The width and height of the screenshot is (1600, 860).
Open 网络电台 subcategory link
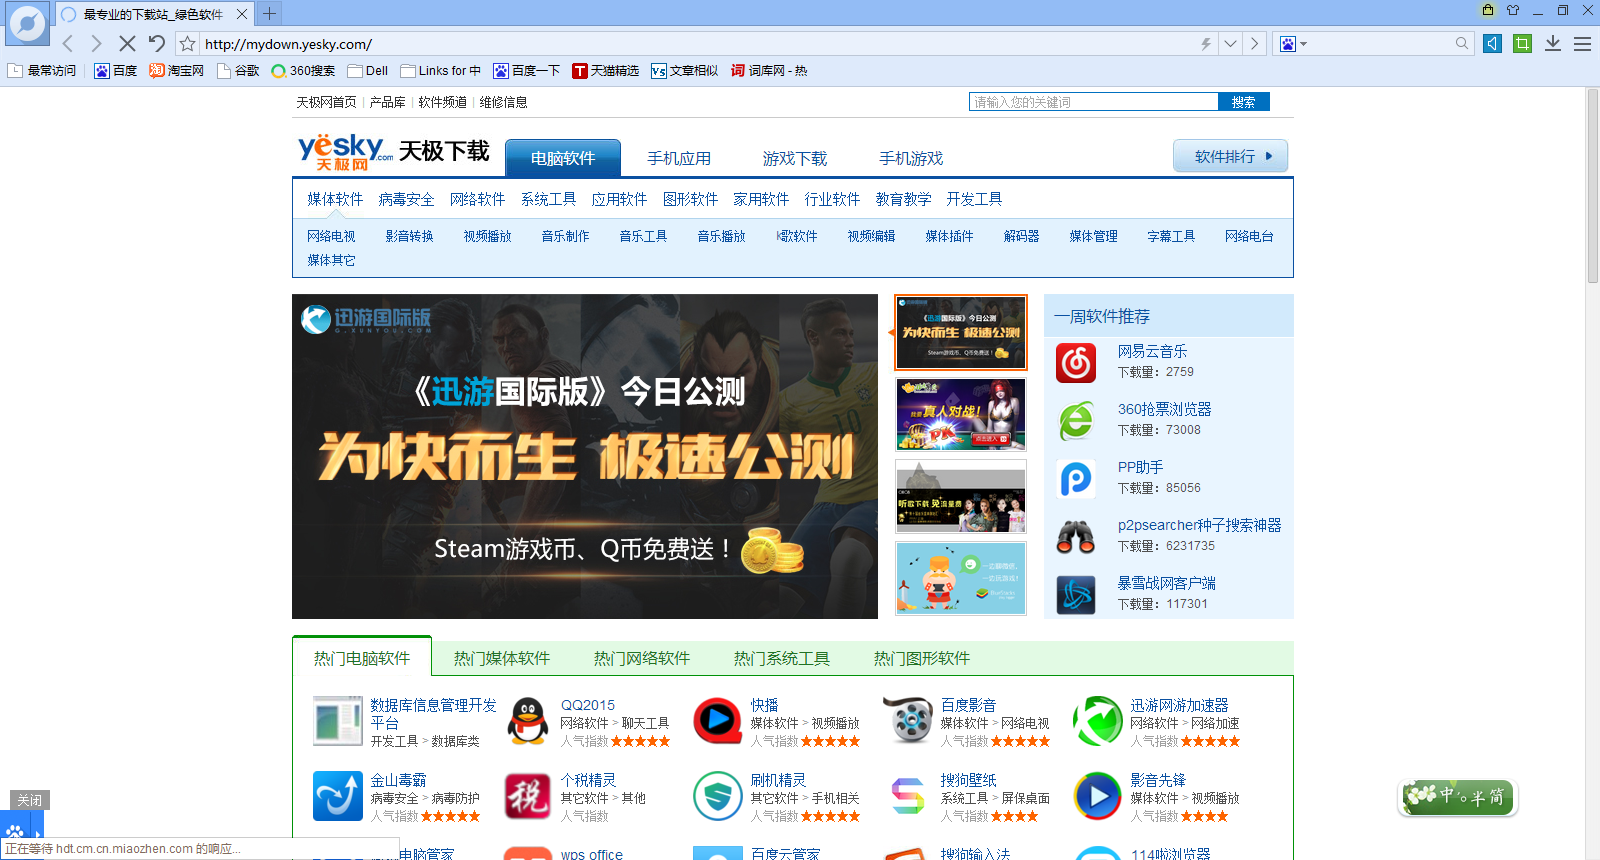click(x=1250, y=236)
